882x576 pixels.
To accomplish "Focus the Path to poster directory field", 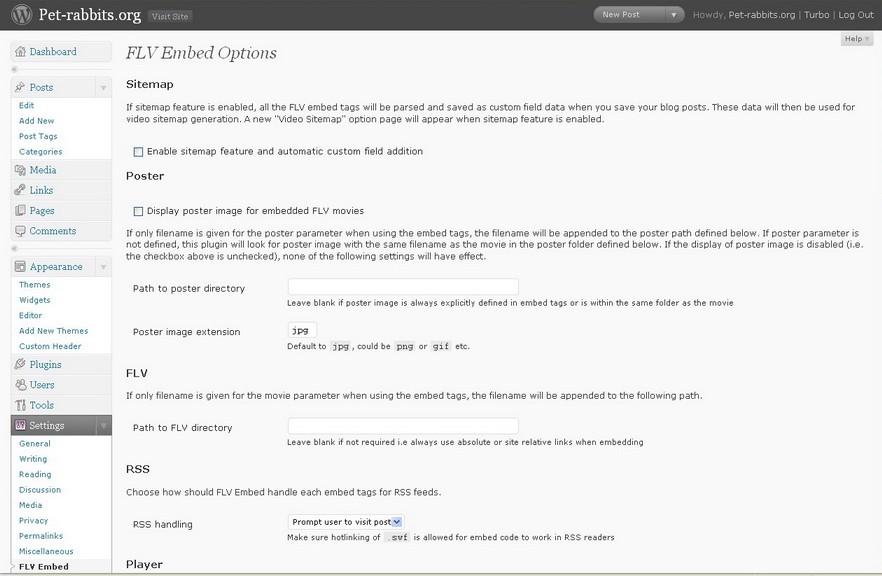I will (403, 287).
